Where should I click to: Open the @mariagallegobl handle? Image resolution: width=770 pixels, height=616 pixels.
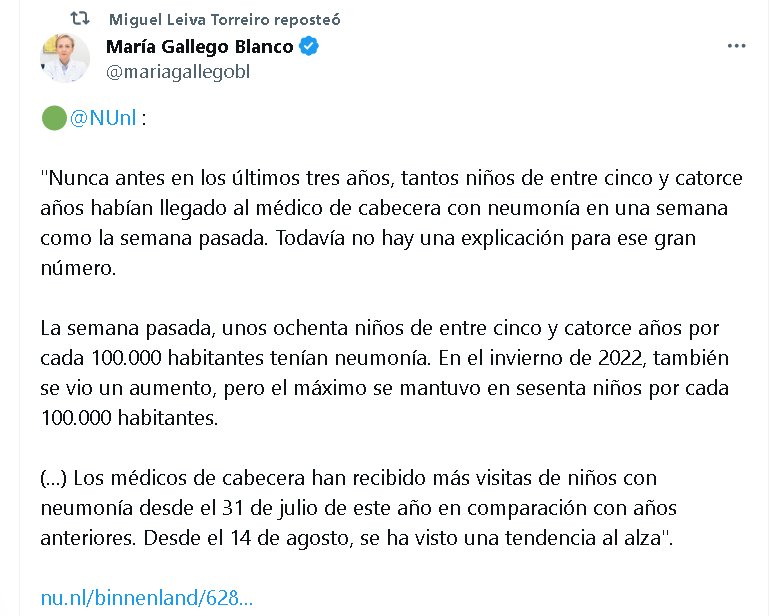[x=177, y=71]
